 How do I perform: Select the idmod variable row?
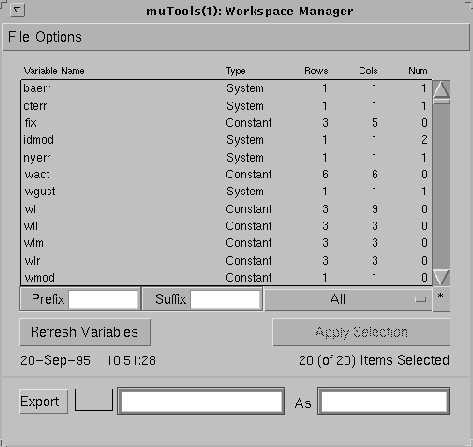(226, 140)
